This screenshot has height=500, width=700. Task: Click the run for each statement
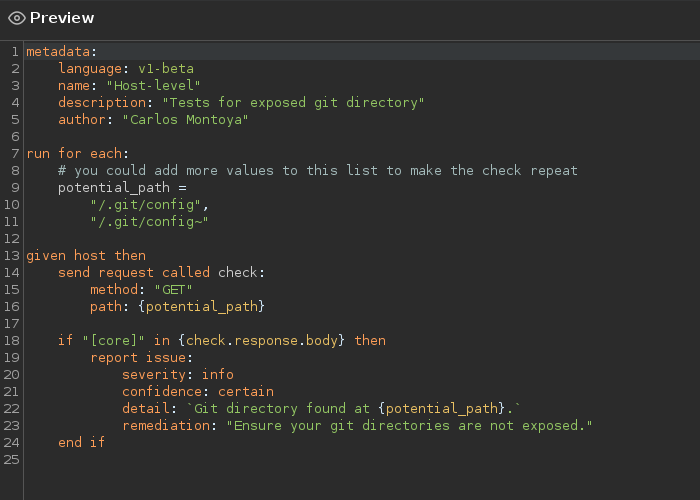click(78, 154)
